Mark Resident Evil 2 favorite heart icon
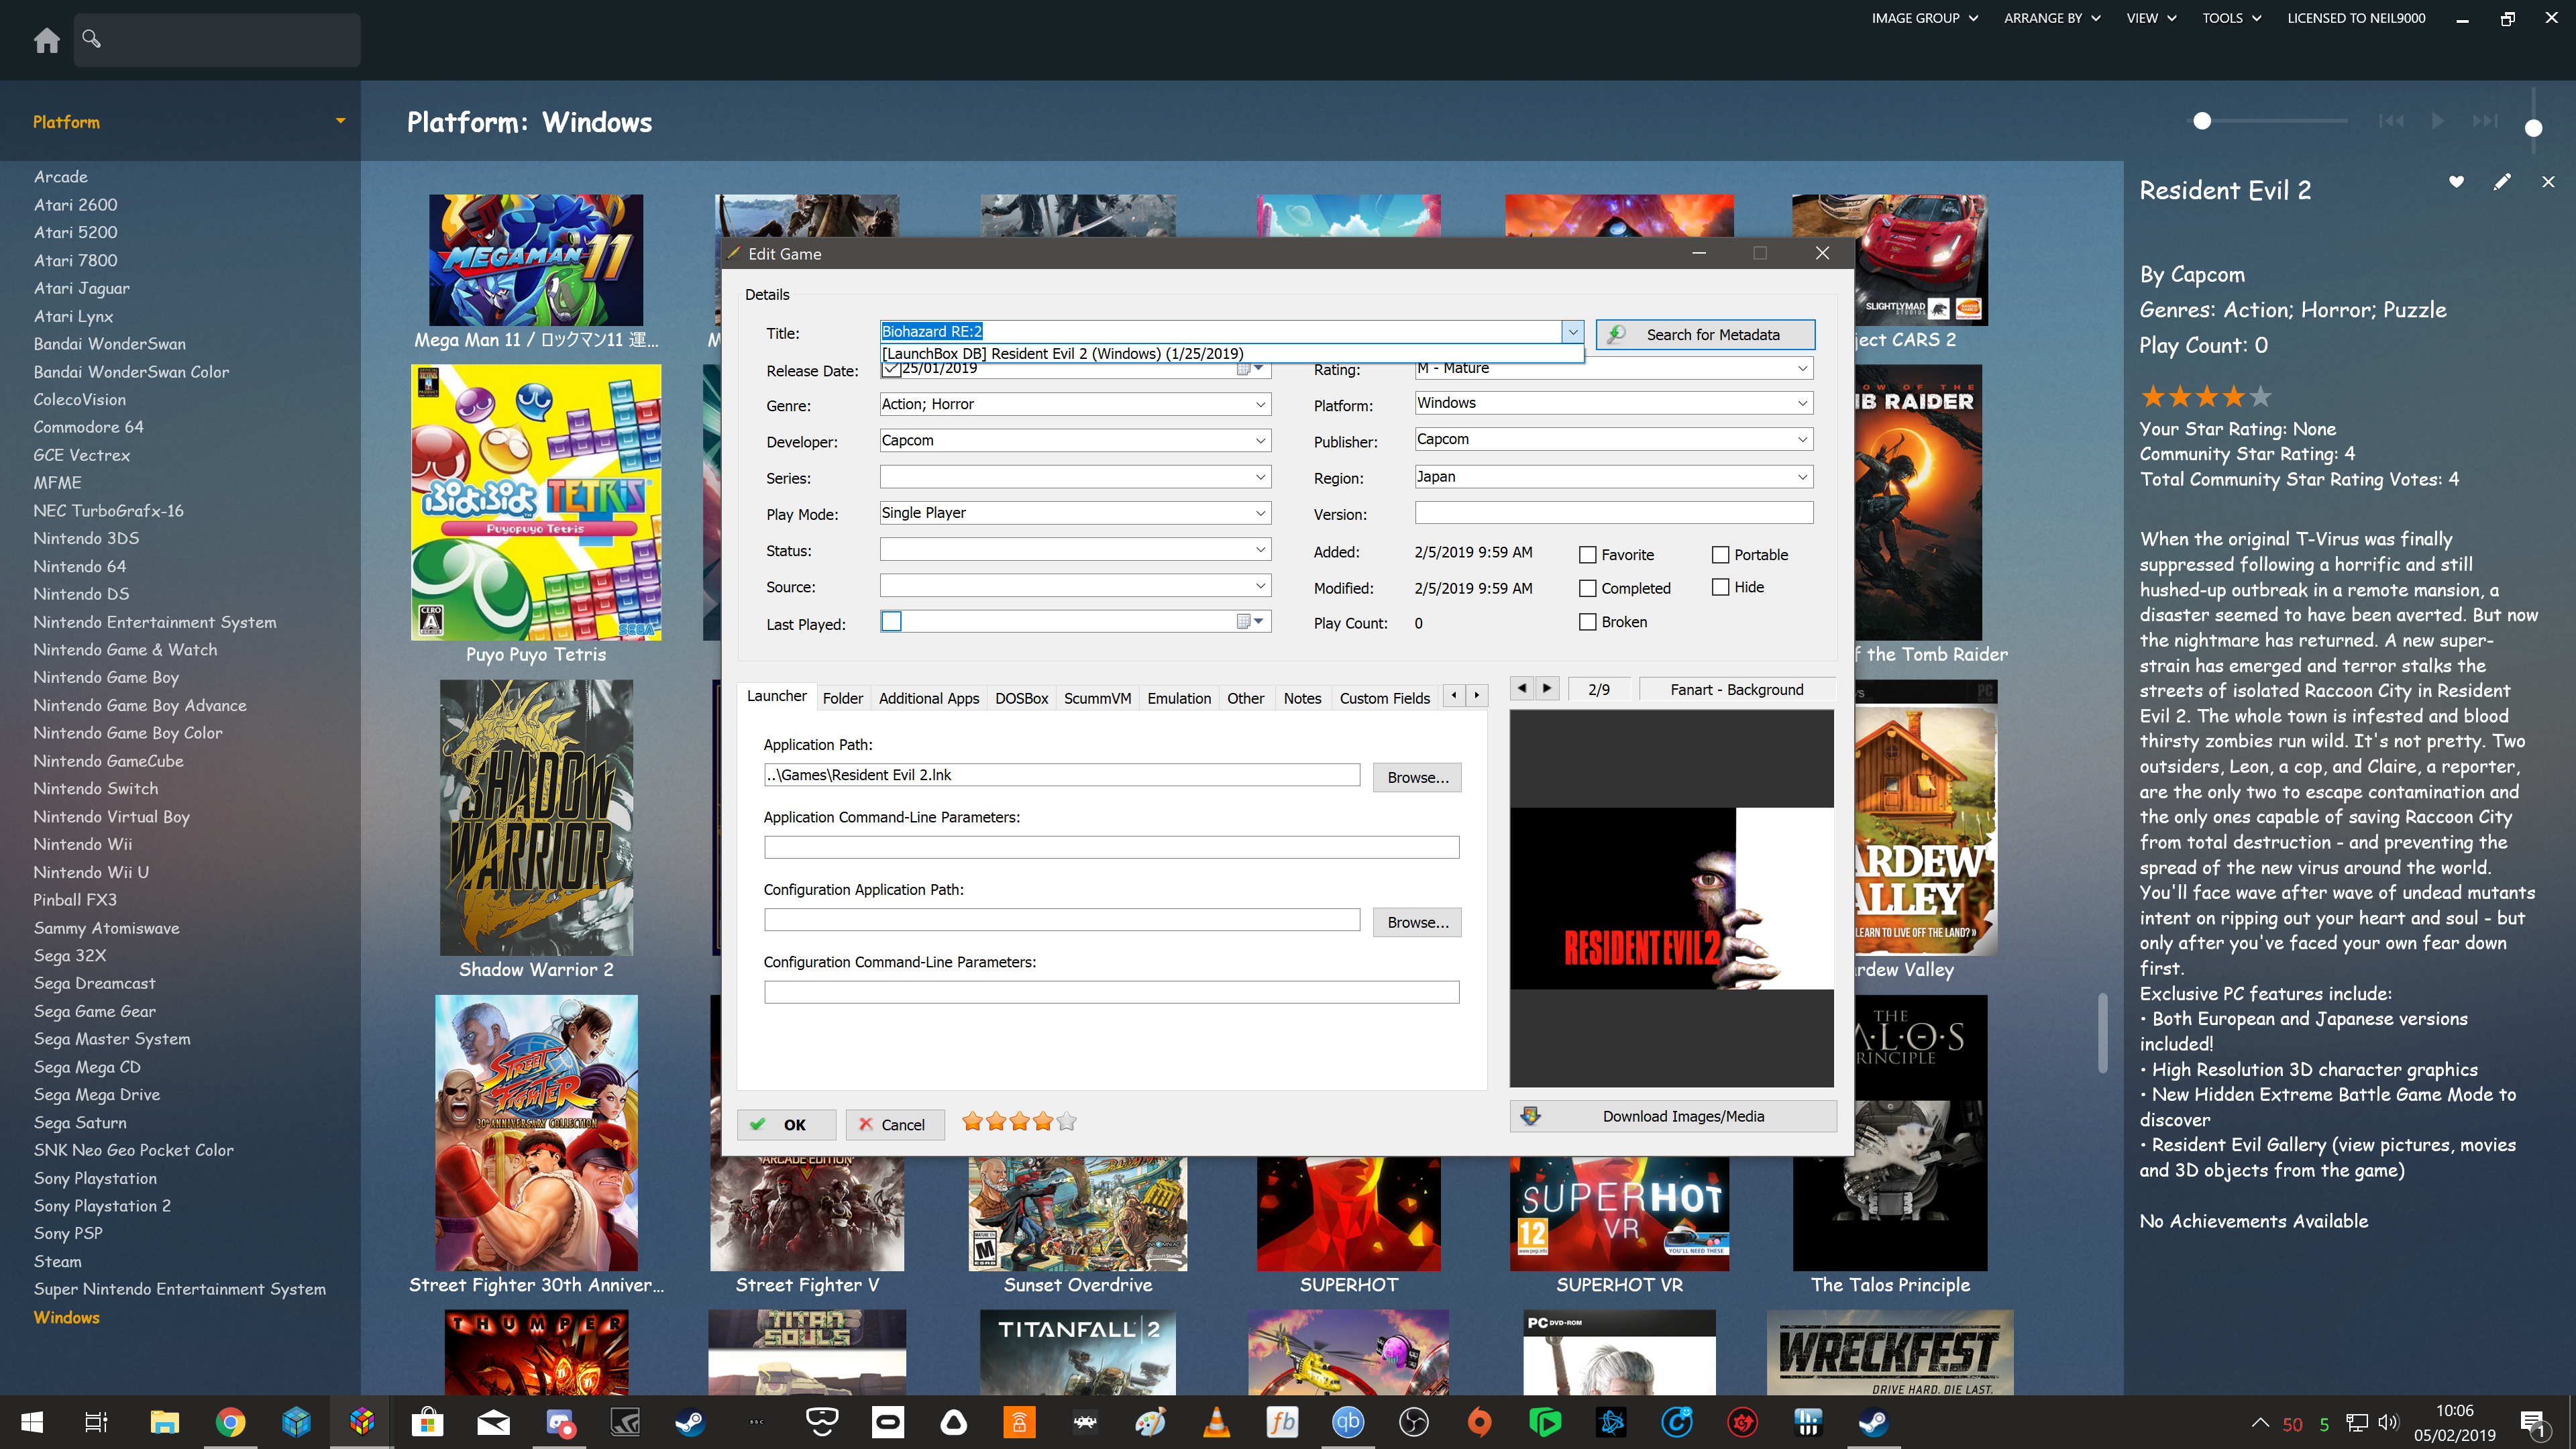Screen dimensions: 2576x1449 [2456, 182]
